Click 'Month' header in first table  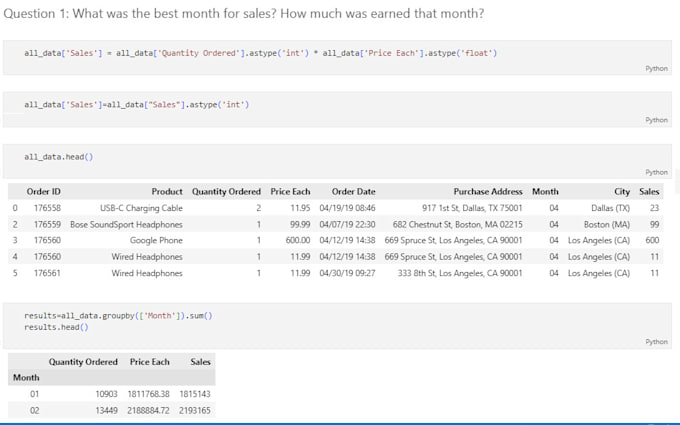click(x=545, y=192)
